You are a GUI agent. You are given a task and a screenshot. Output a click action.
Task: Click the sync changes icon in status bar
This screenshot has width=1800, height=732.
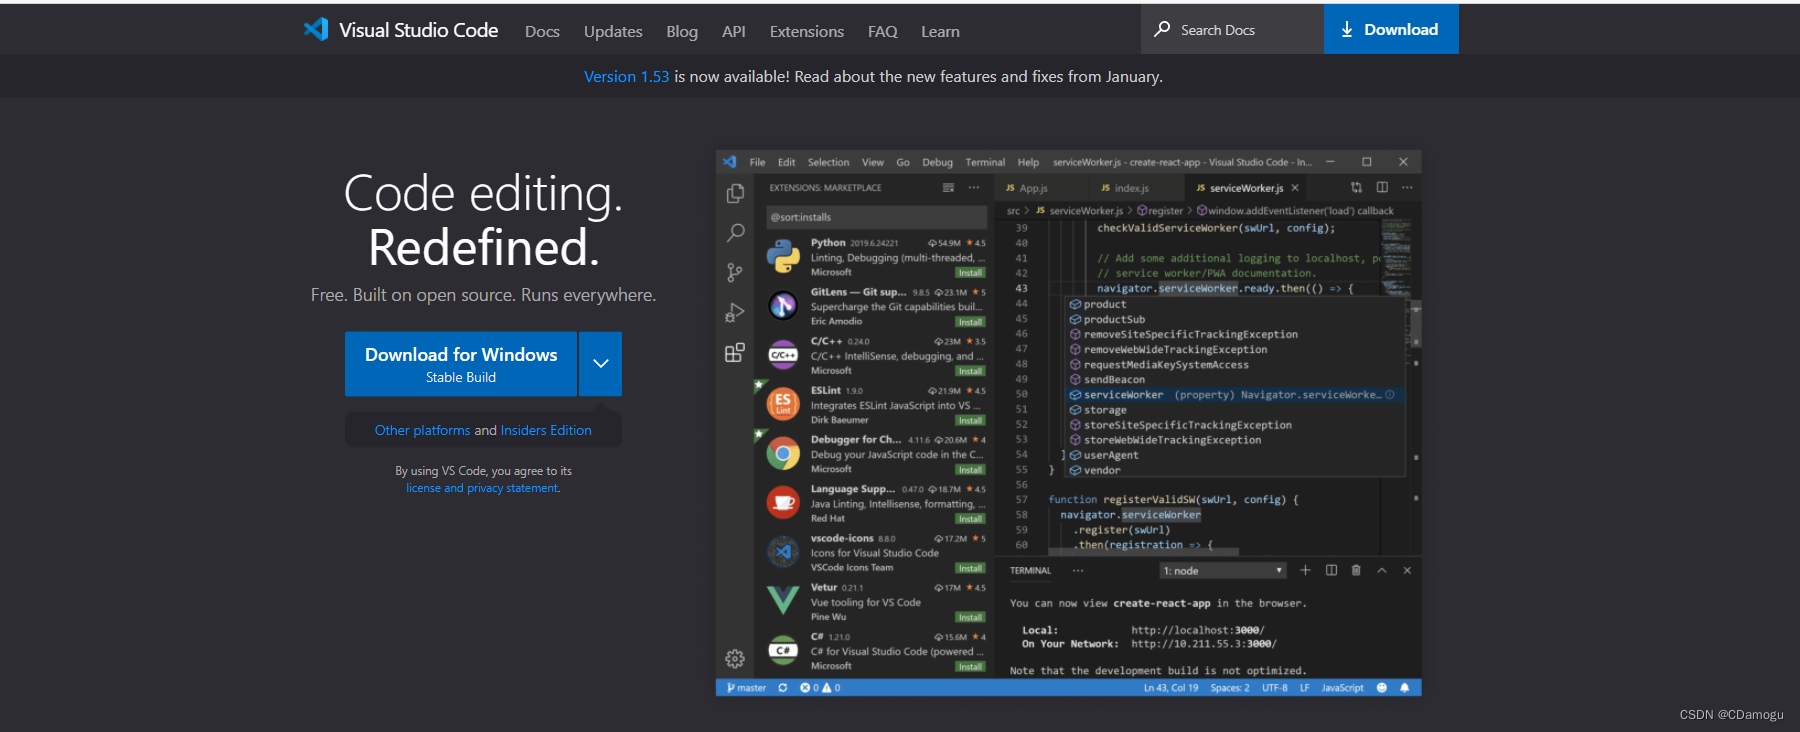(x=782, y=688)
